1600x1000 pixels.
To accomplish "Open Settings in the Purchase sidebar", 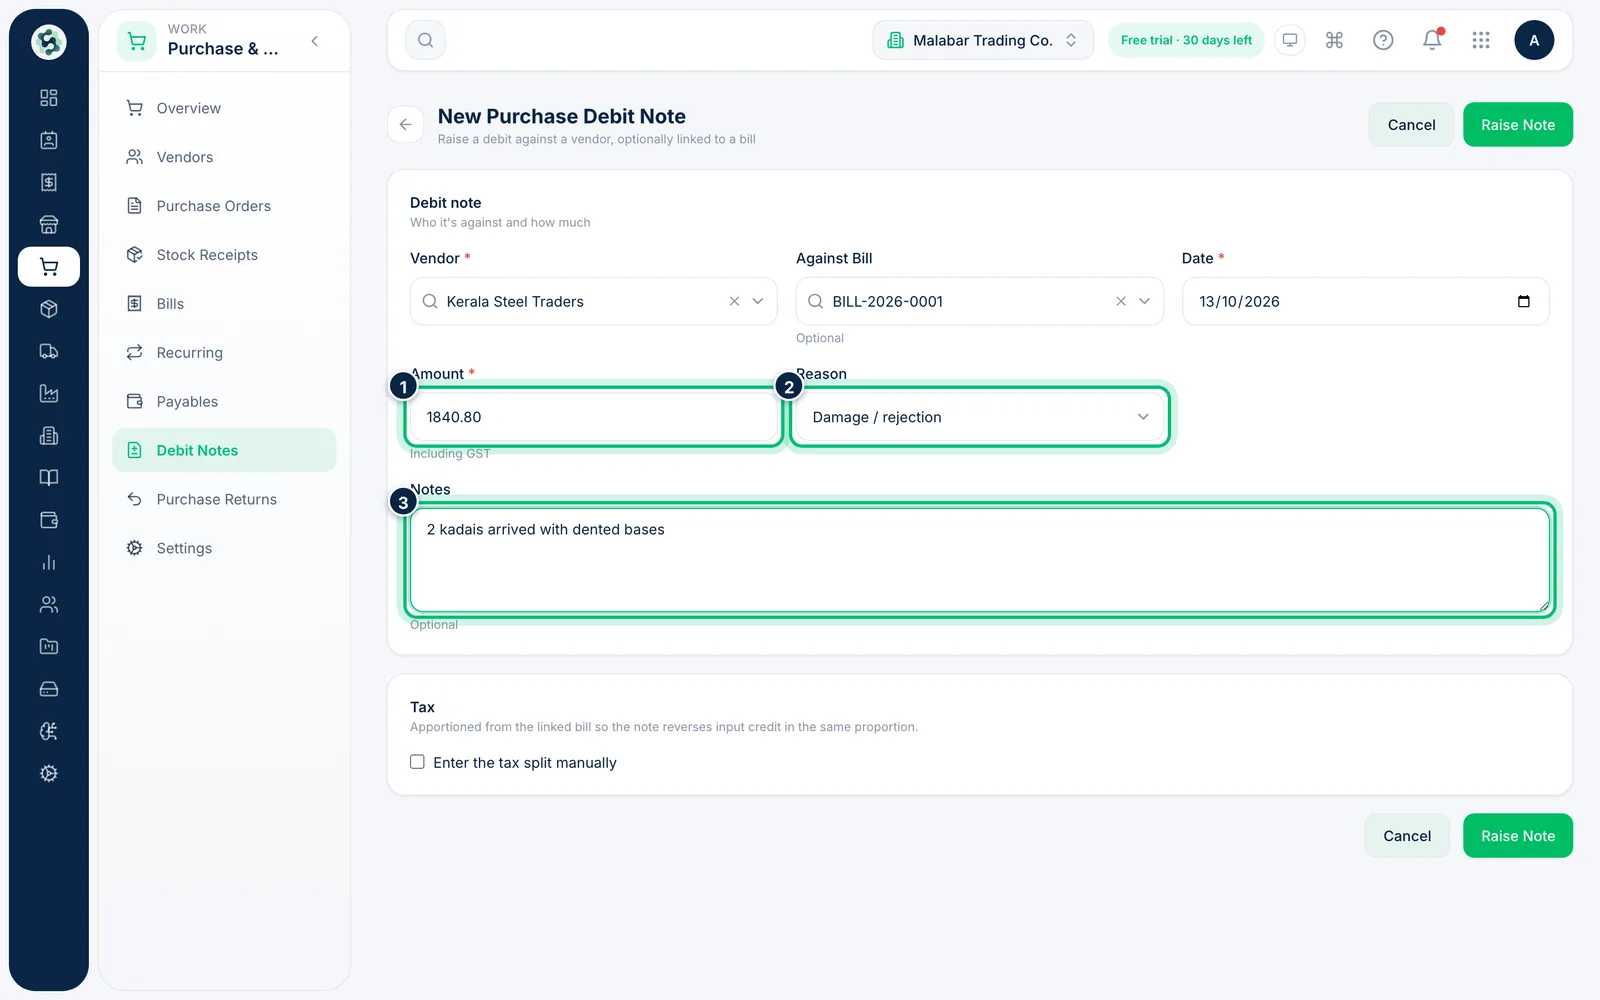I will pos(224,548).
